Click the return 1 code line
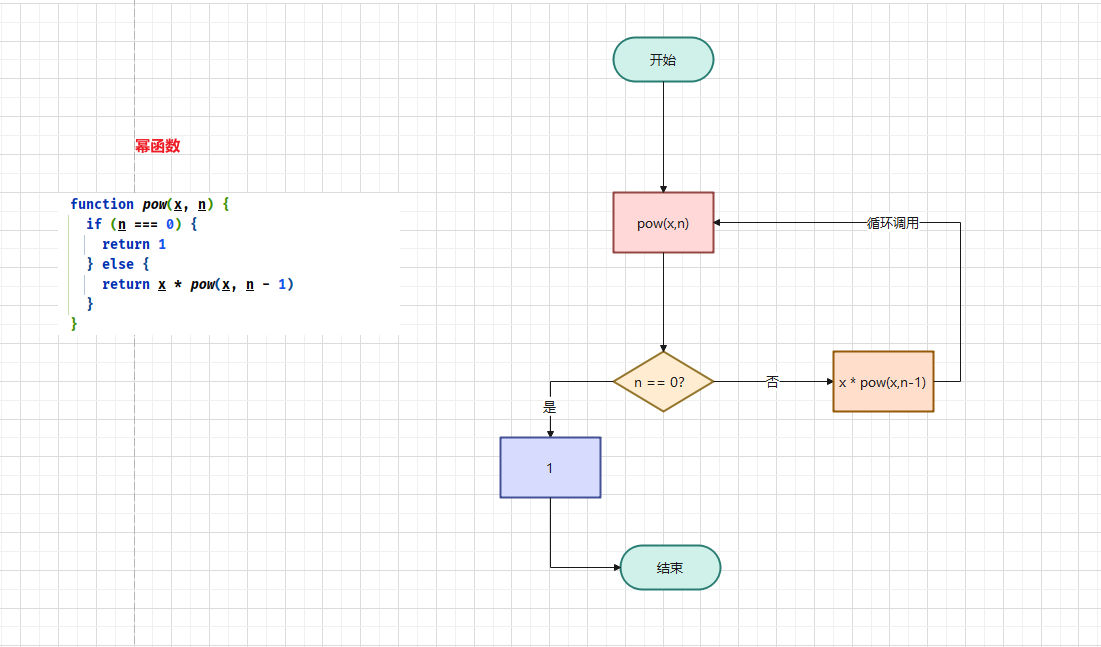The width and height of the screenshot is (1101, 647). tap(133, 244)
